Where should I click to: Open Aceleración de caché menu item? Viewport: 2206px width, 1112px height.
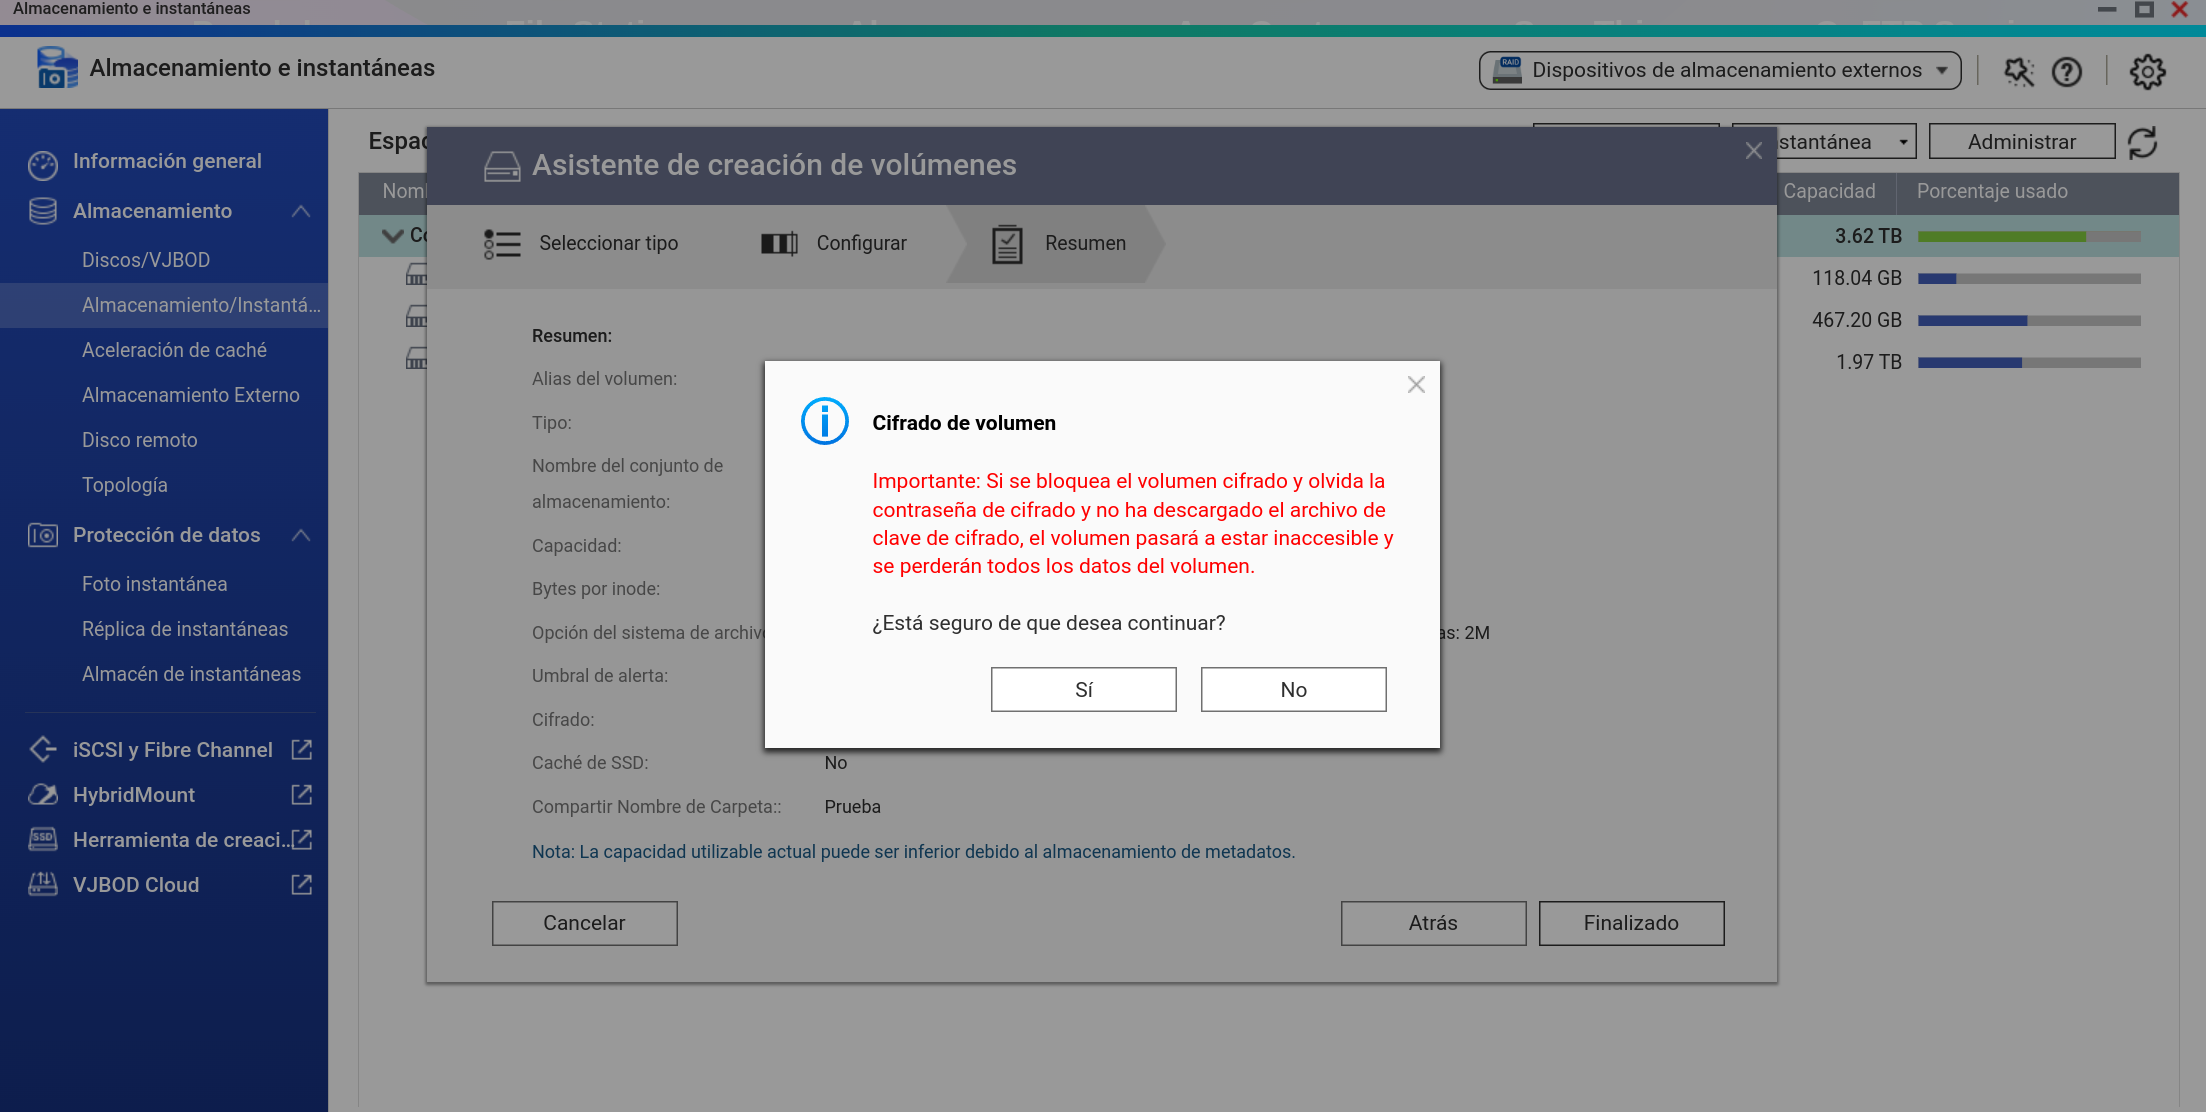(x=174, y=350)
